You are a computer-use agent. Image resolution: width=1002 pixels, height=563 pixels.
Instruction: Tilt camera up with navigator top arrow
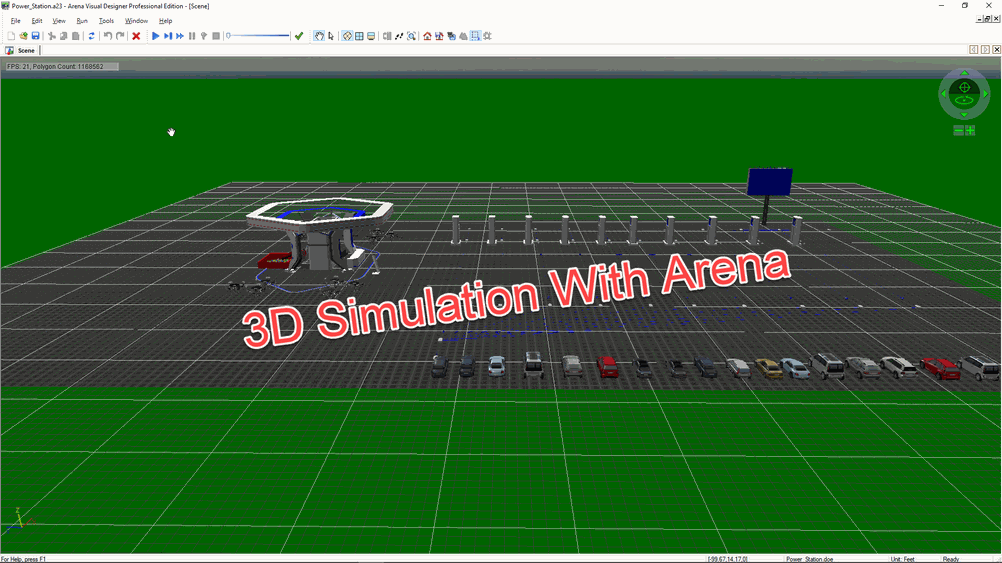coord(964,73)
